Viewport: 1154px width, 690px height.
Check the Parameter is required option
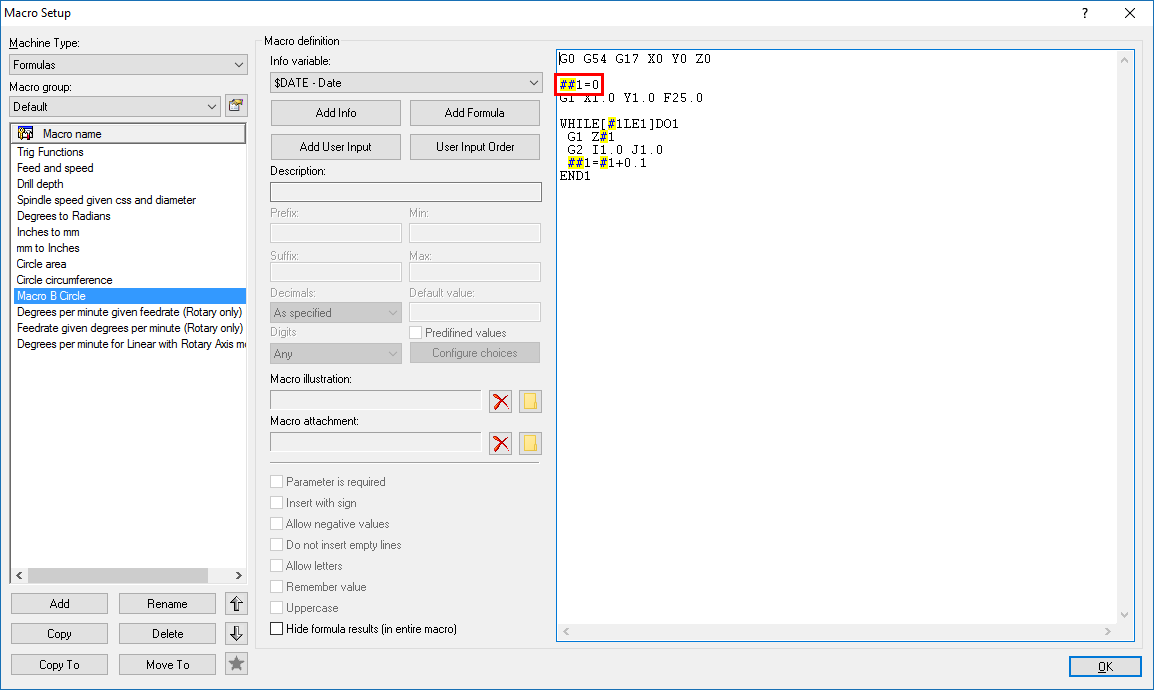[278, 482]
